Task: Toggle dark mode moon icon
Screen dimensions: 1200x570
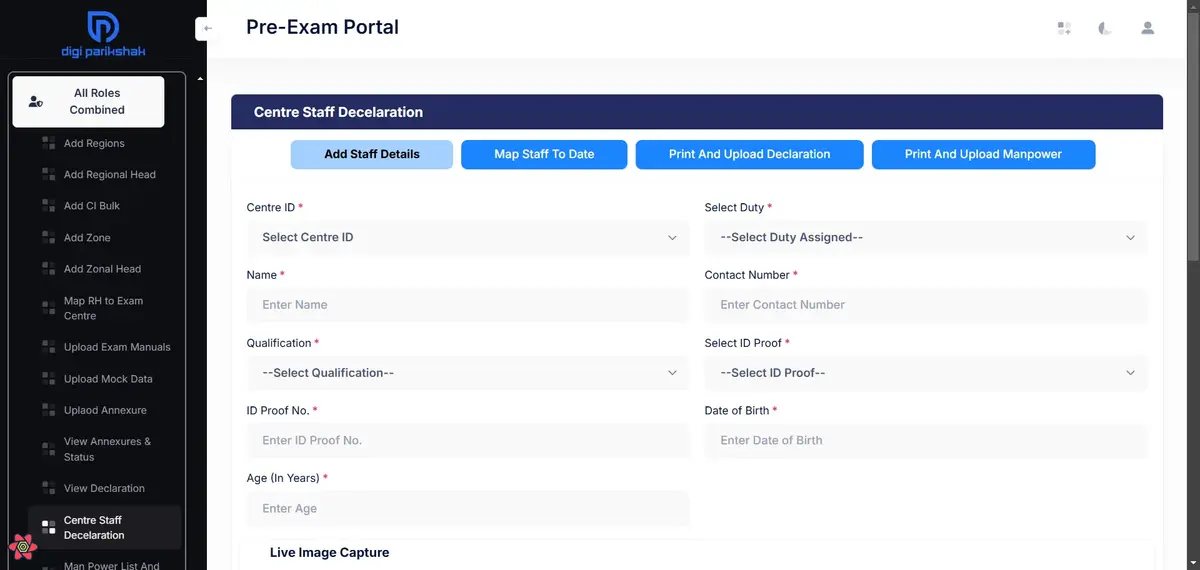Action: [x=1105, y=29]
